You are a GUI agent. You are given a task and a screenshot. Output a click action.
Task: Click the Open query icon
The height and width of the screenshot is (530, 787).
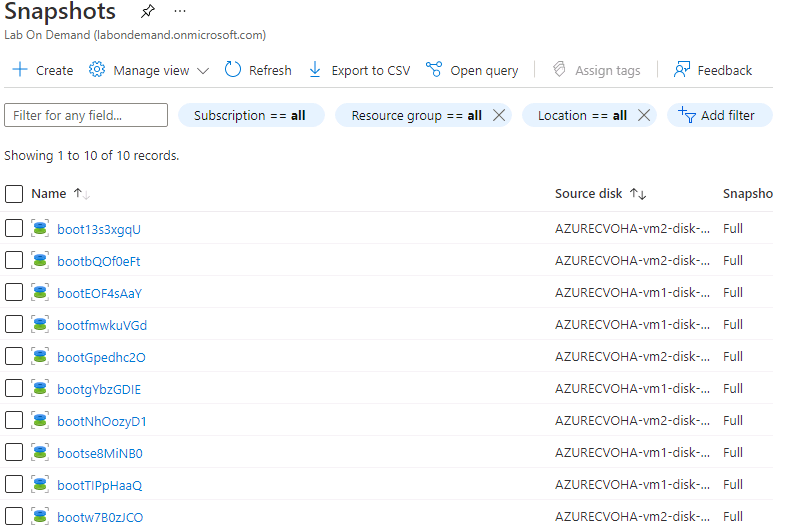click(434, 70)
